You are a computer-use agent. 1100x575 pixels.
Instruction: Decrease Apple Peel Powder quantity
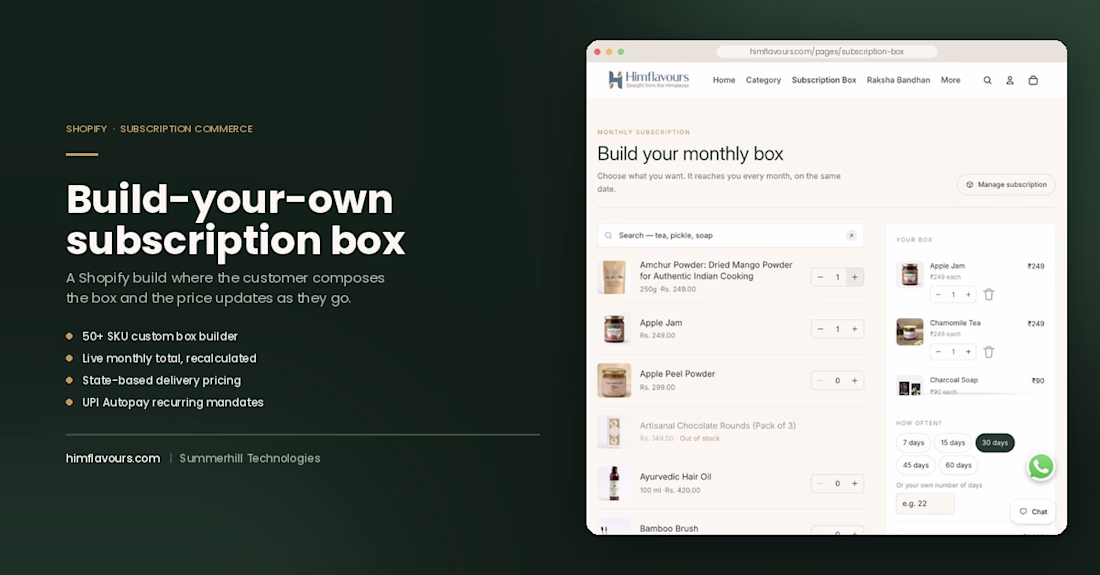coord(820,381)
